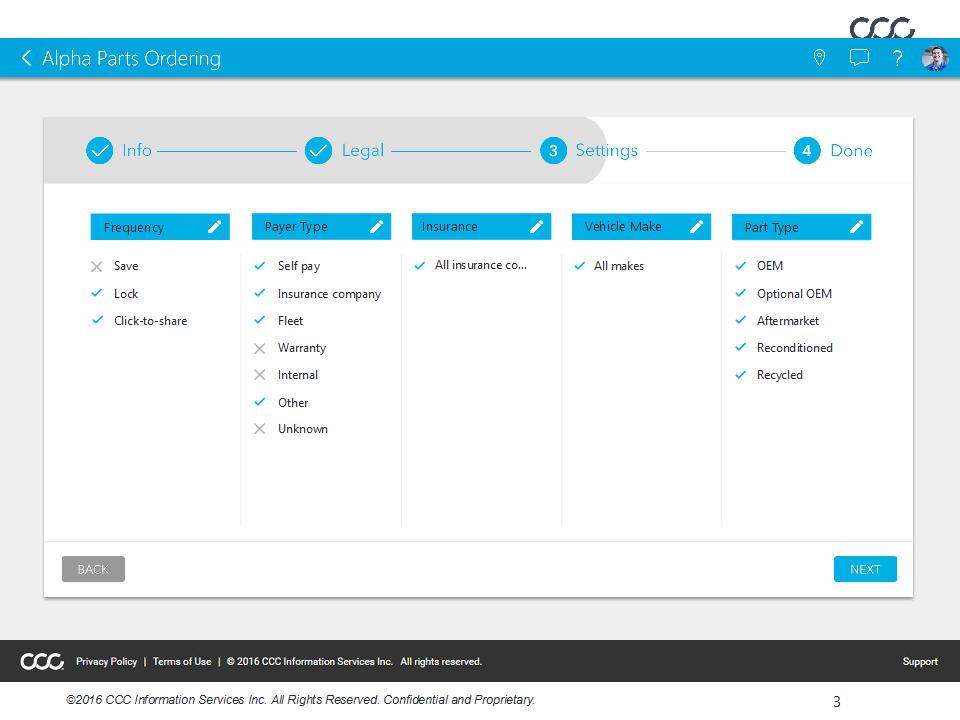Edit Part Type with pencil icon
This screenshot has width=960, height=720.
tap(857, 227)
